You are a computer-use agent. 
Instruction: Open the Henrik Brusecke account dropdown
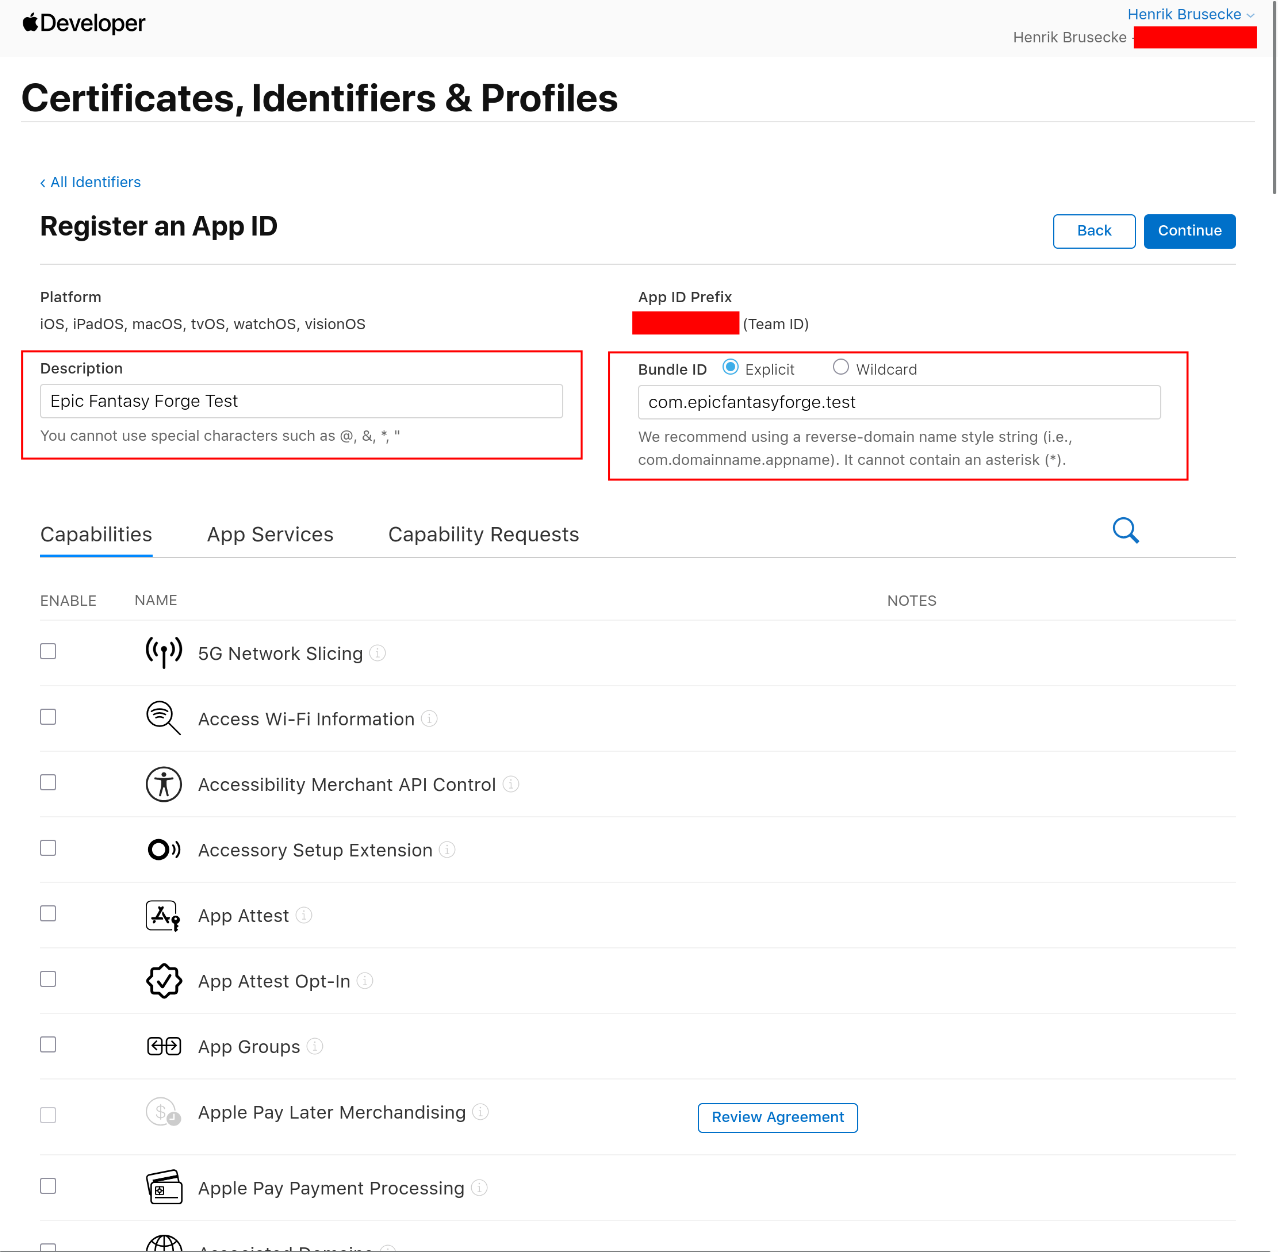[x=1190, y=14]
